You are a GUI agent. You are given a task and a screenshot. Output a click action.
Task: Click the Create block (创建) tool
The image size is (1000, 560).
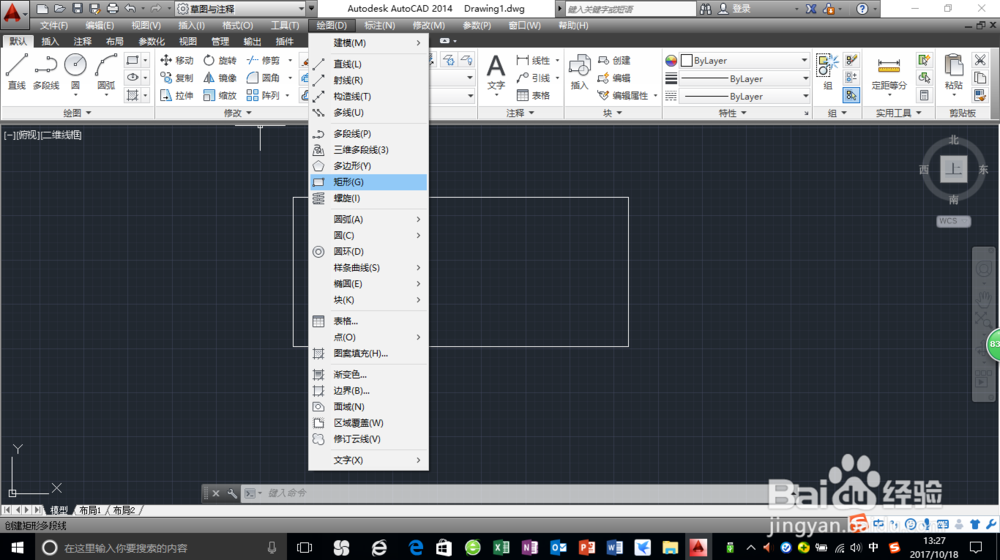point(614,60)
